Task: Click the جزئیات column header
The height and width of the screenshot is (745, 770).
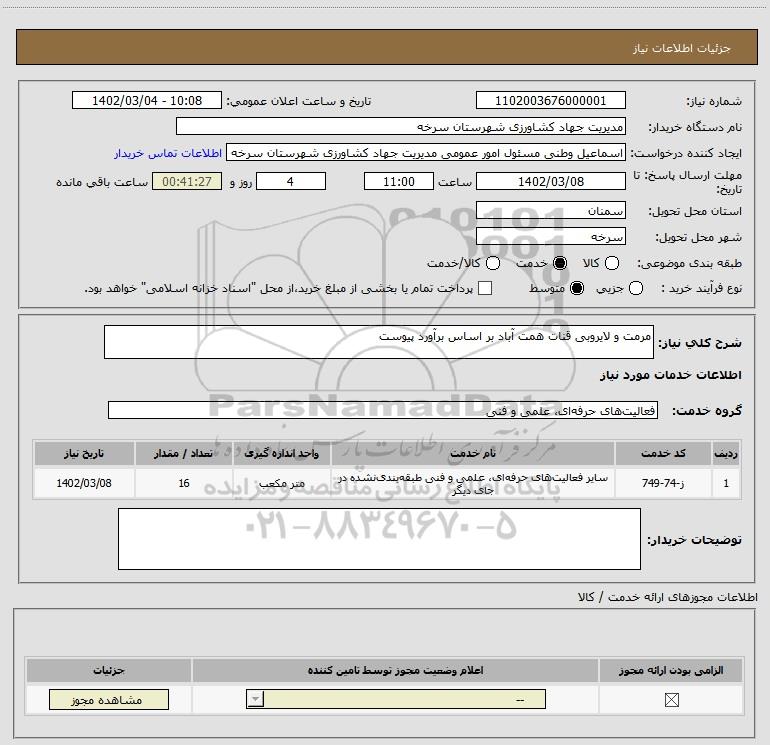Action: point(109,670)
